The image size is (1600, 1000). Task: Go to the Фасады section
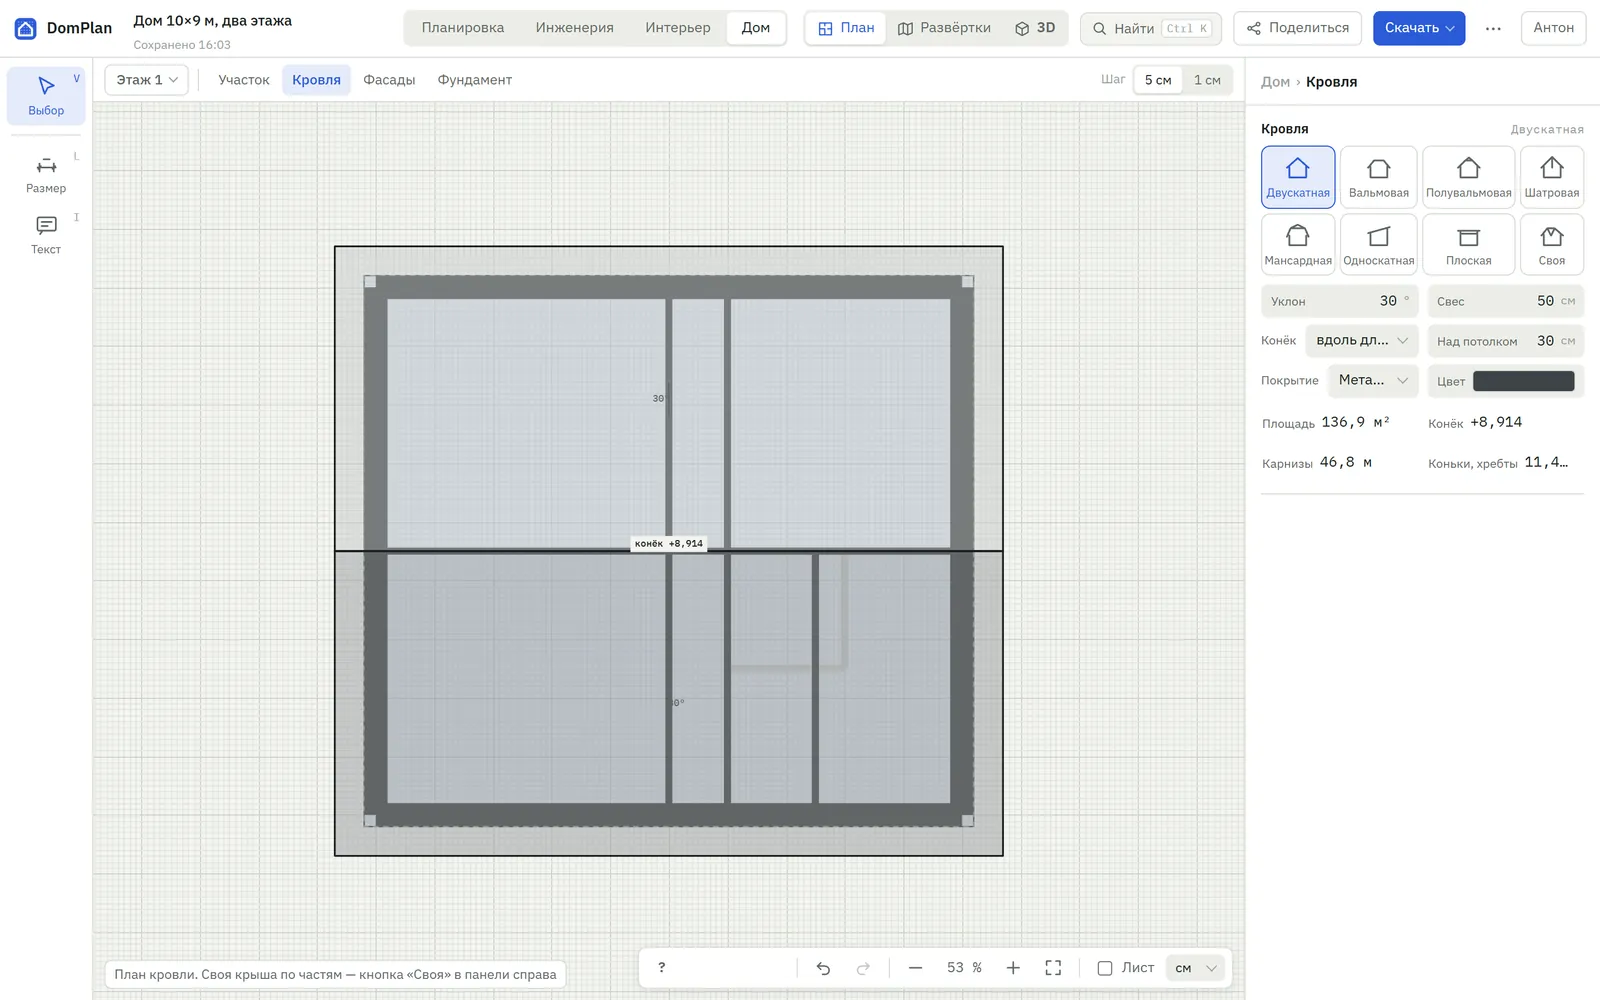click(x=389, y=80)
